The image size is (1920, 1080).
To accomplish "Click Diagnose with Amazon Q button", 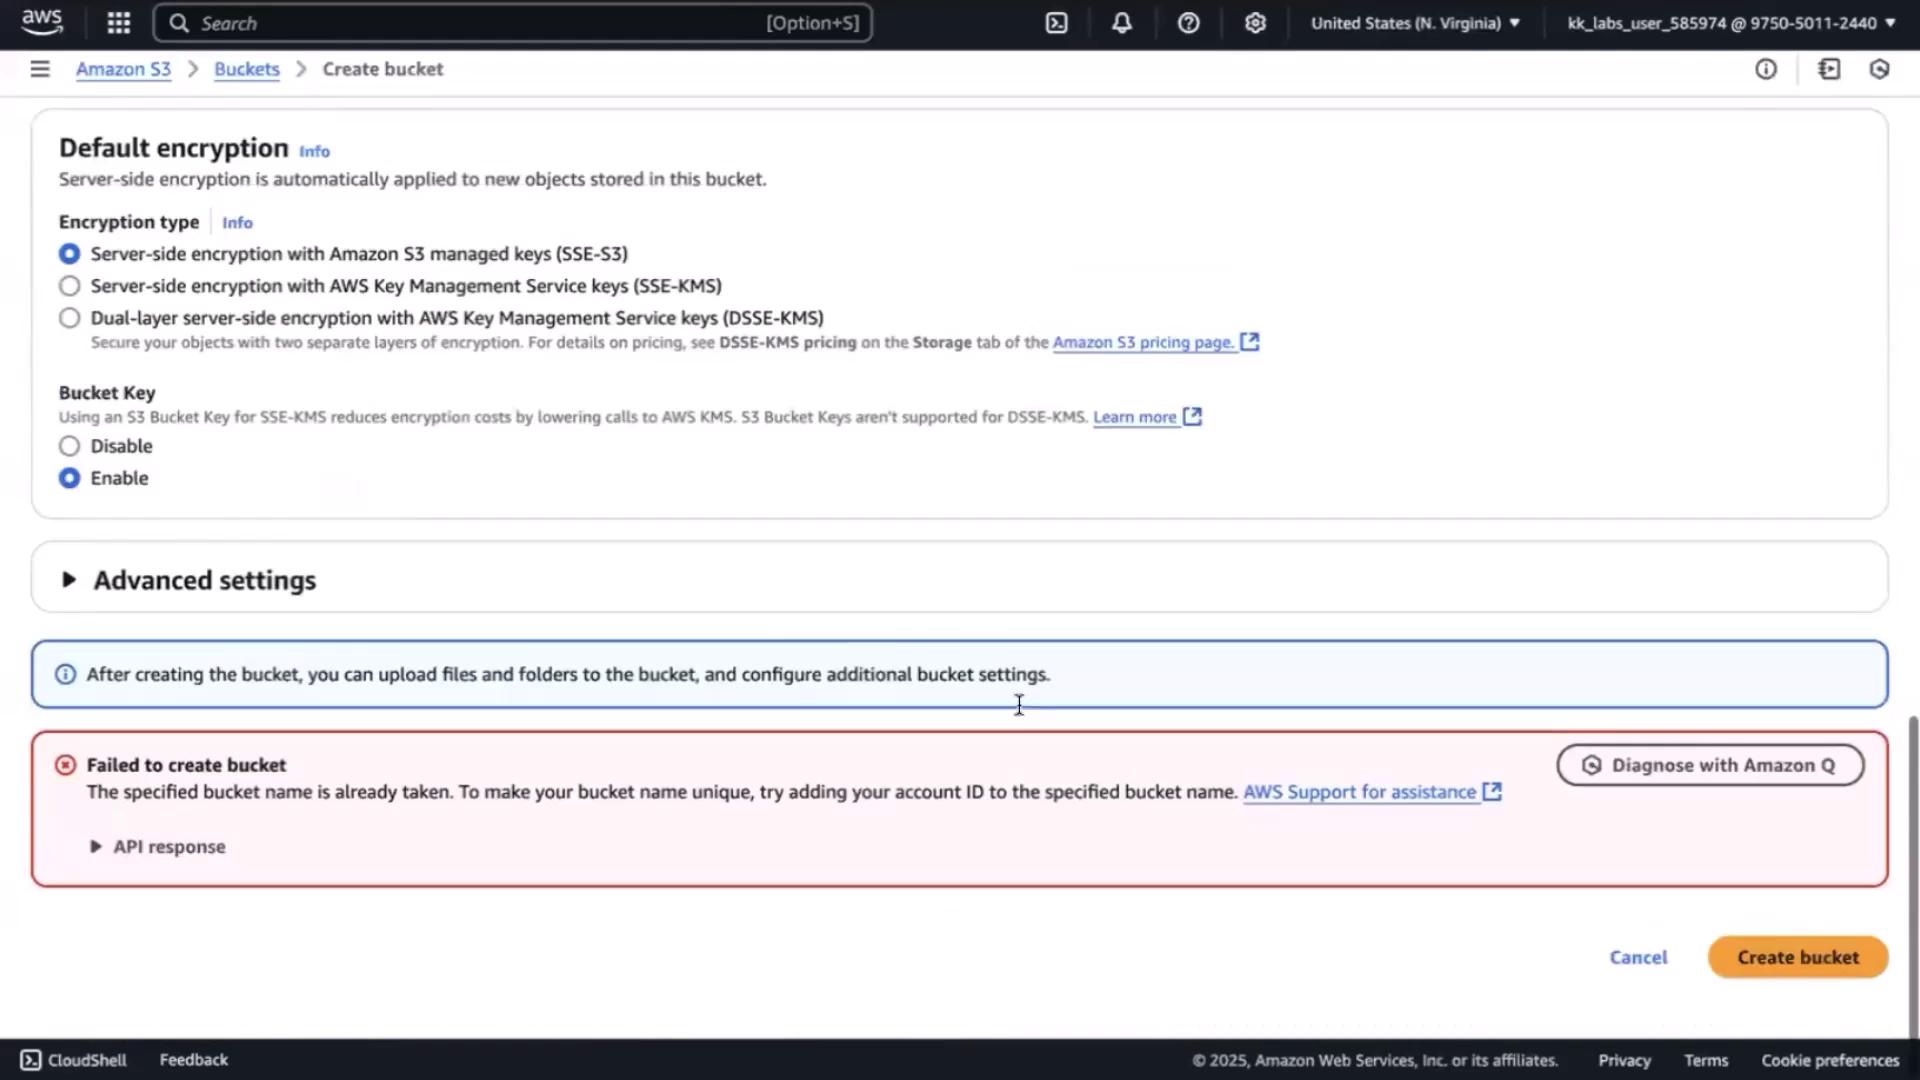I will 1710,765.
